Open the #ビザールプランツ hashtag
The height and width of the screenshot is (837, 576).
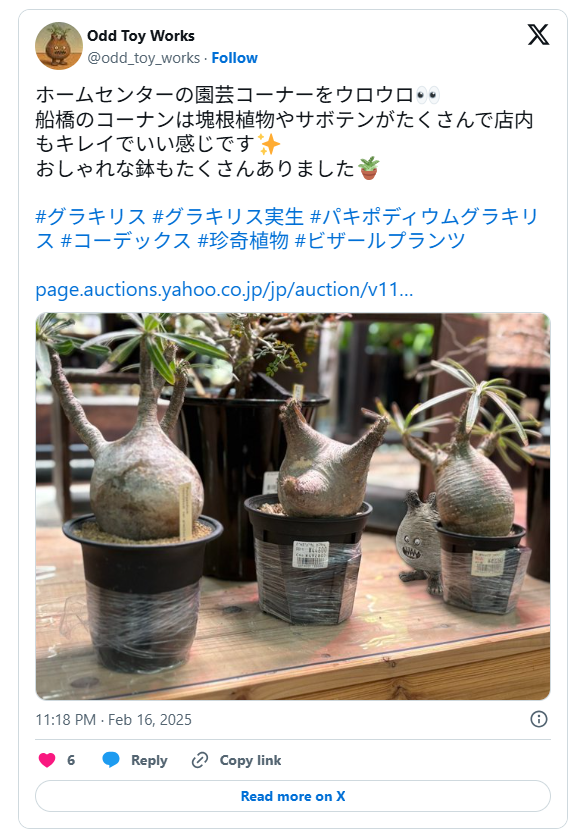[x=380, y=240]
